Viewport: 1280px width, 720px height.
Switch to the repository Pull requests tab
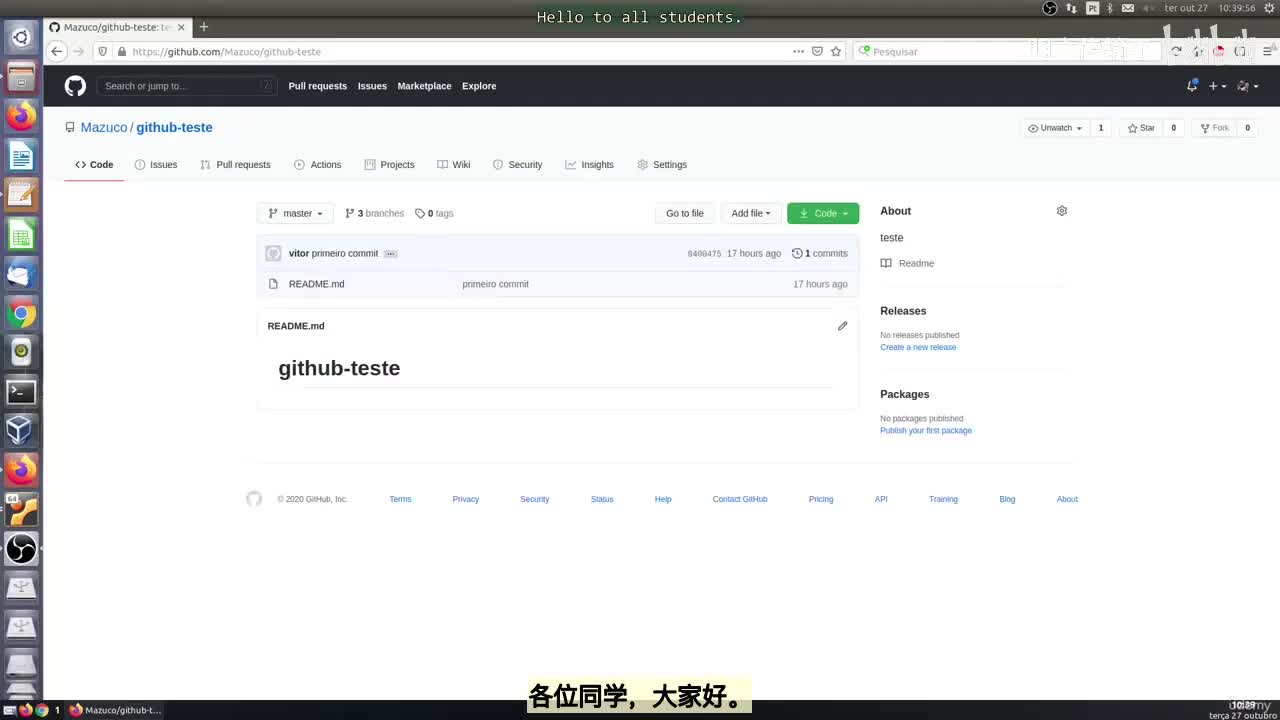click(235, 165)
